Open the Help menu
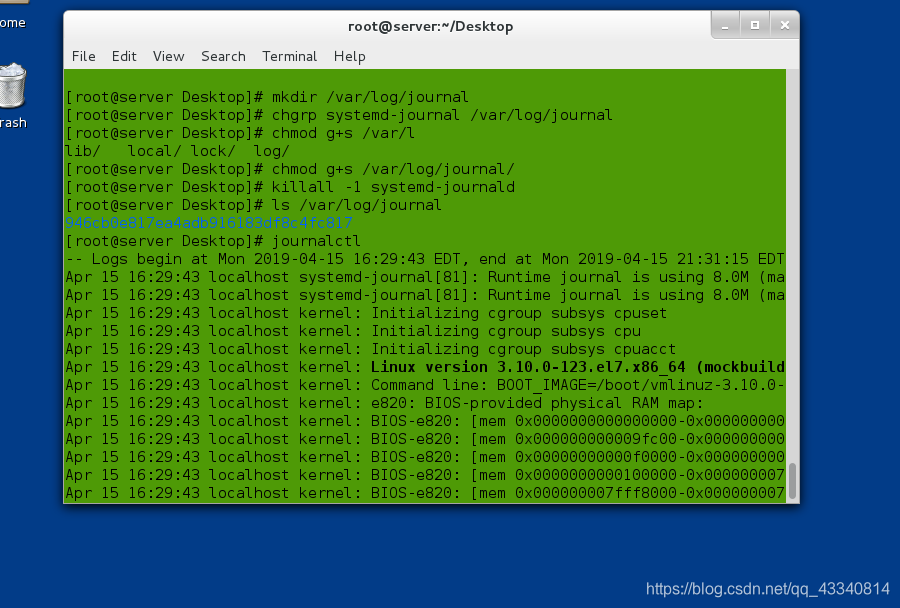 pos(350,56)
